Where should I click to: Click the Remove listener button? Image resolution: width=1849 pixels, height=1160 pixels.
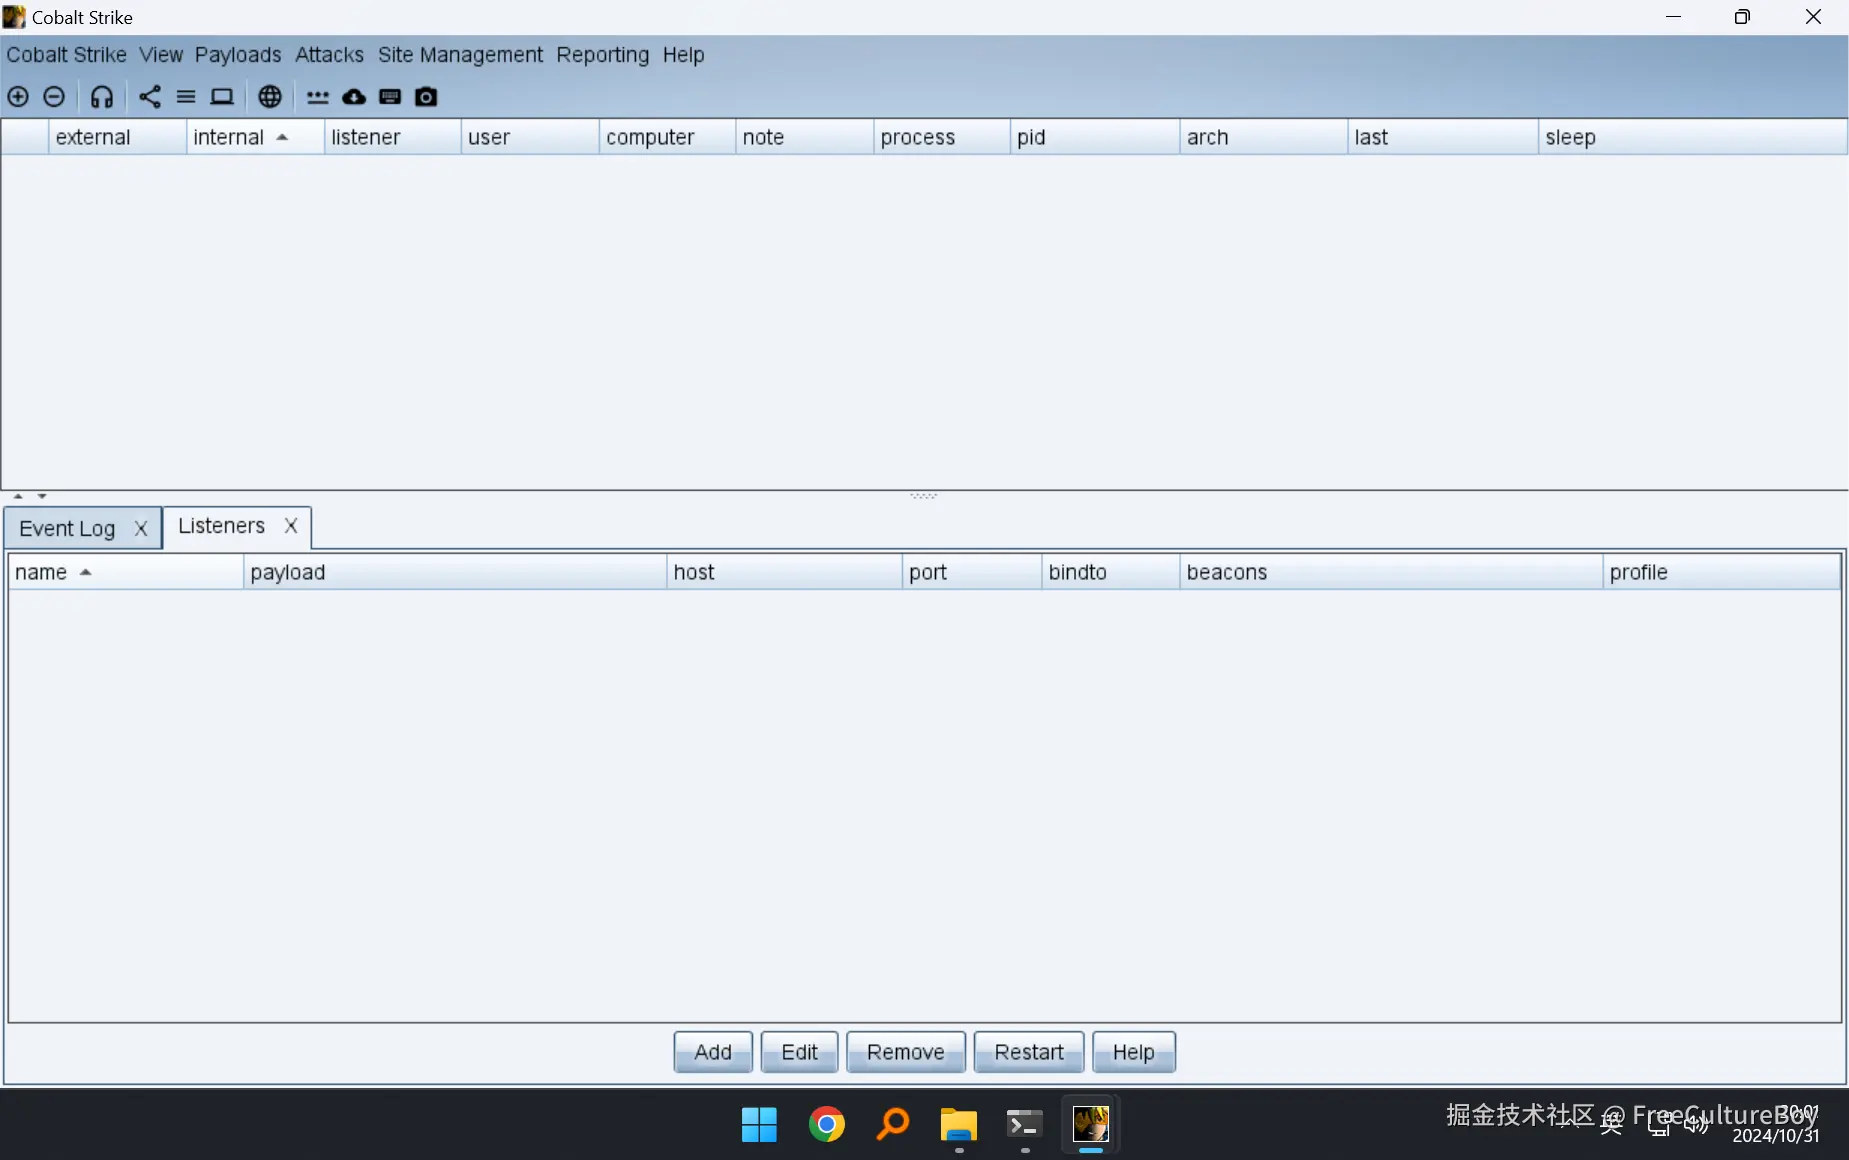click(x=906, y=1052)
